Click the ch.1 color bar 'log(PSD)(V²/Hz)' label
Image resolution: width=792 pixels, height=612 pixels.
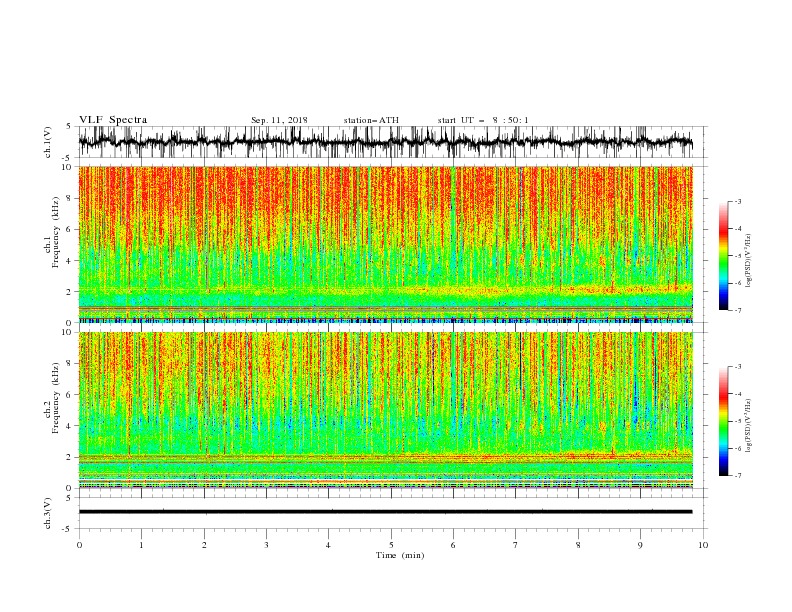coord(749,261)
